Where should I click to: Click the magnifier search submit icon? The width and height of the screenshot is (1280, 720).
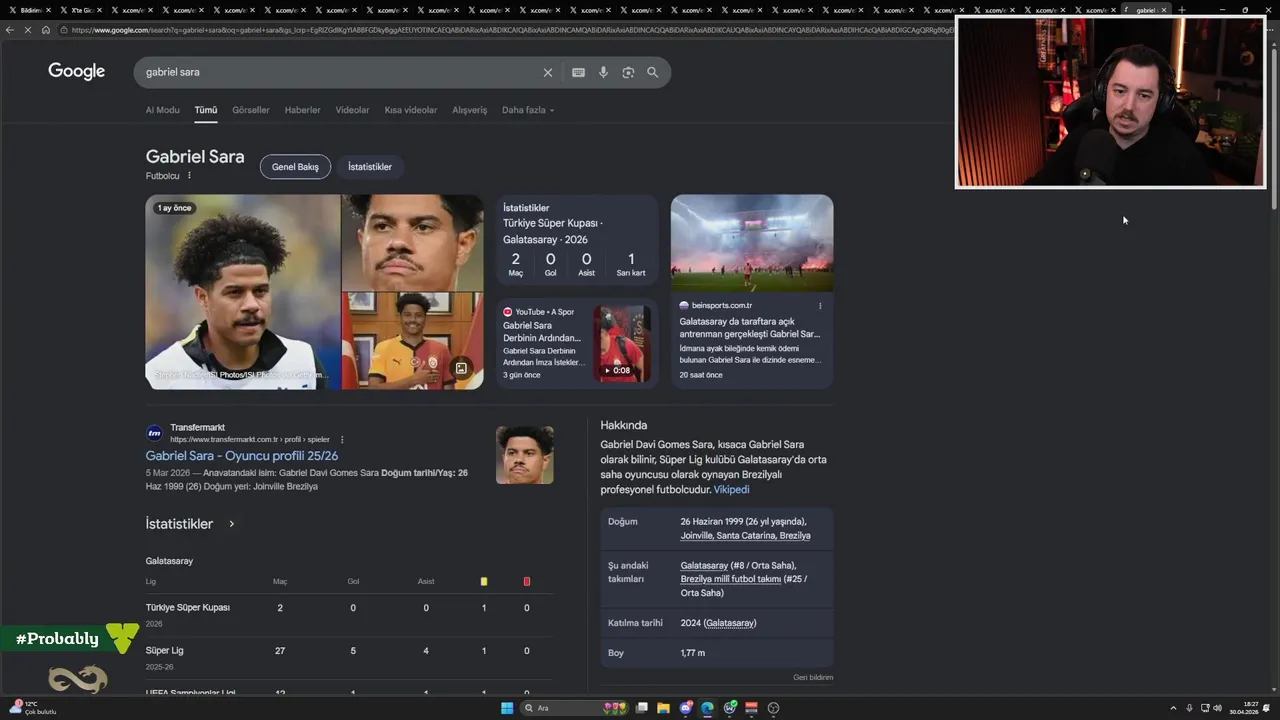click(652, 72)
